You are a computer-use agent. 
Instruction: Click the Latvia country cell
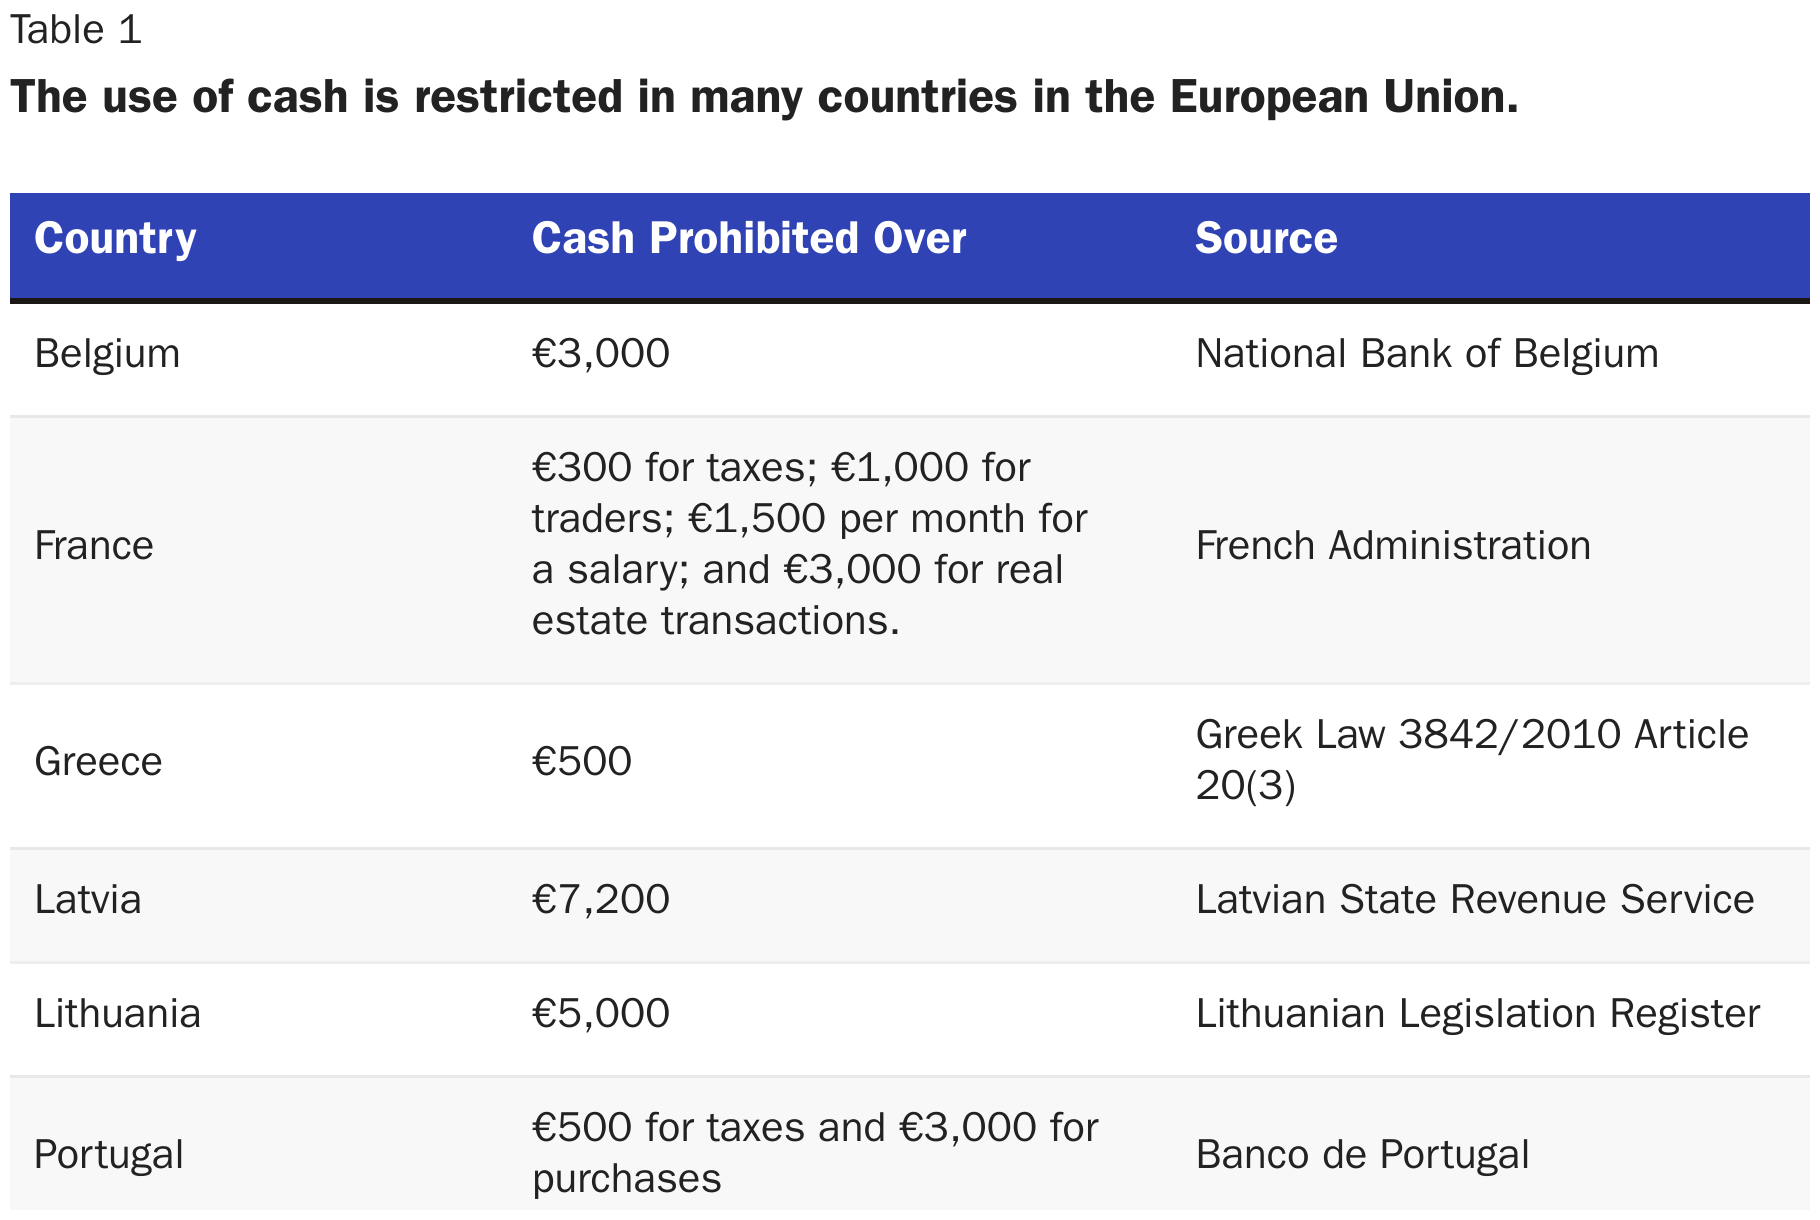(88, 900)
